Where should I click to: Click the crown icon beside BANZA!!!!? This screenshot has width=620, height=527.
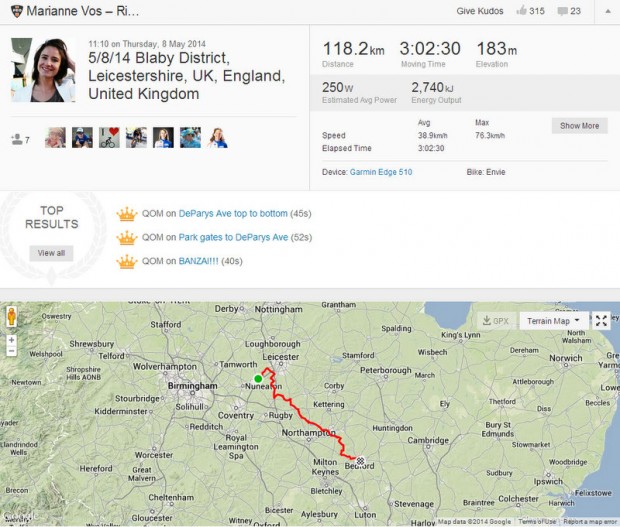[x=126, y=262]
